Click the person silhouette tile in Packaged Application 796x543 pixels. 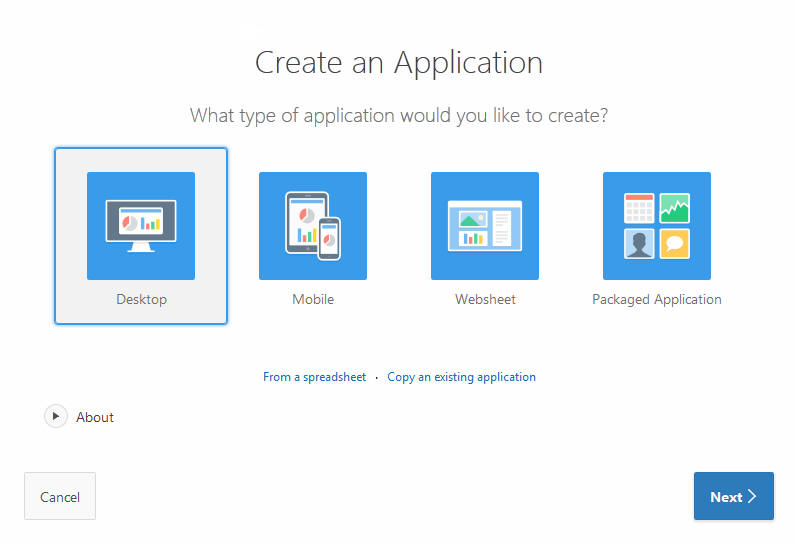point(639,244)
